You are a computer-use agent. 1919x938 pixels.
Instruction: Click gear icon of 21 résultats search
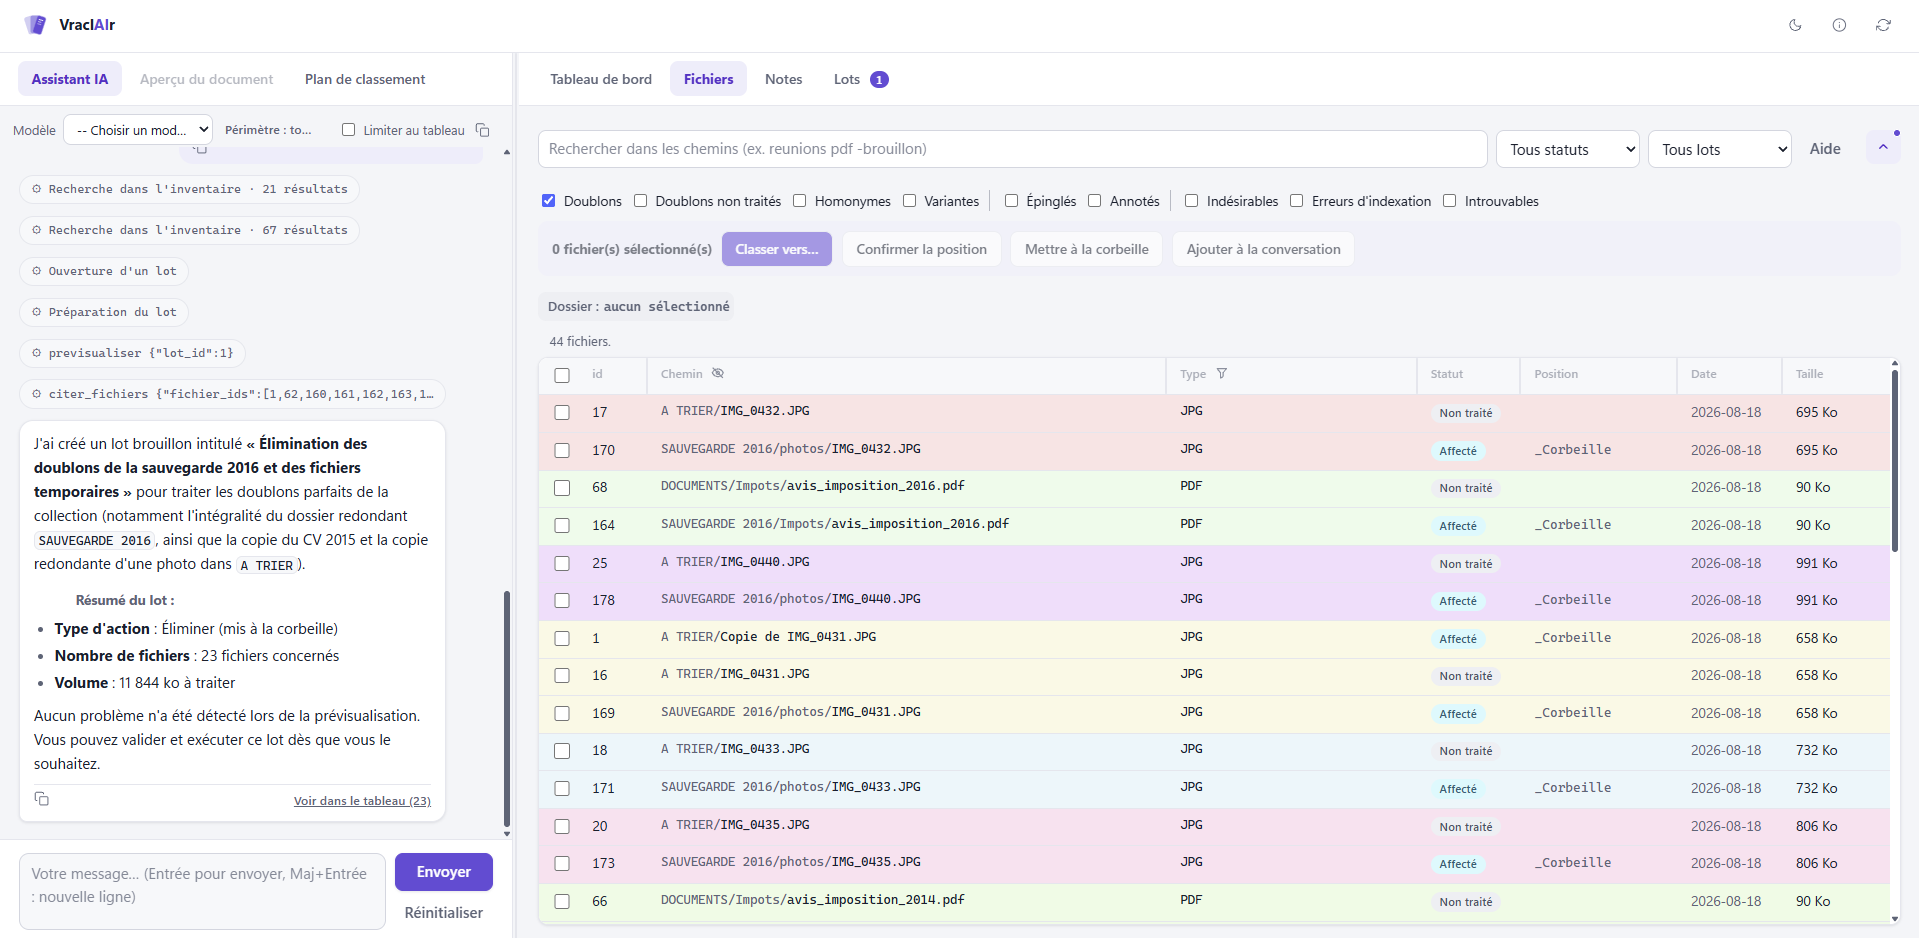click(37, 189)
